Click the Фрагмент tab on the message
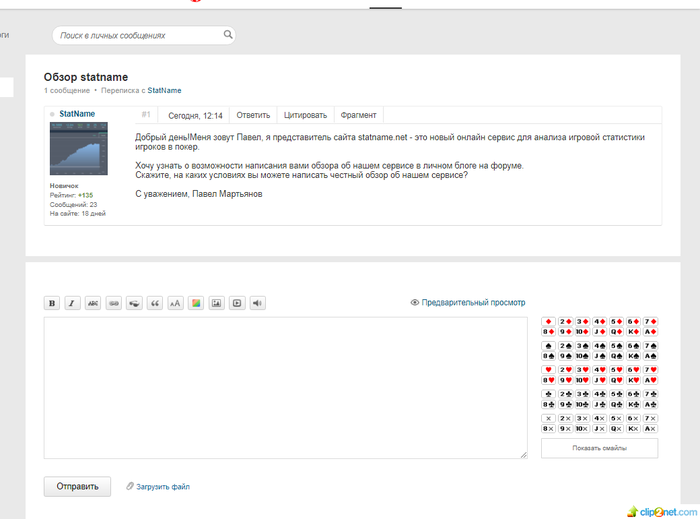 358,115
